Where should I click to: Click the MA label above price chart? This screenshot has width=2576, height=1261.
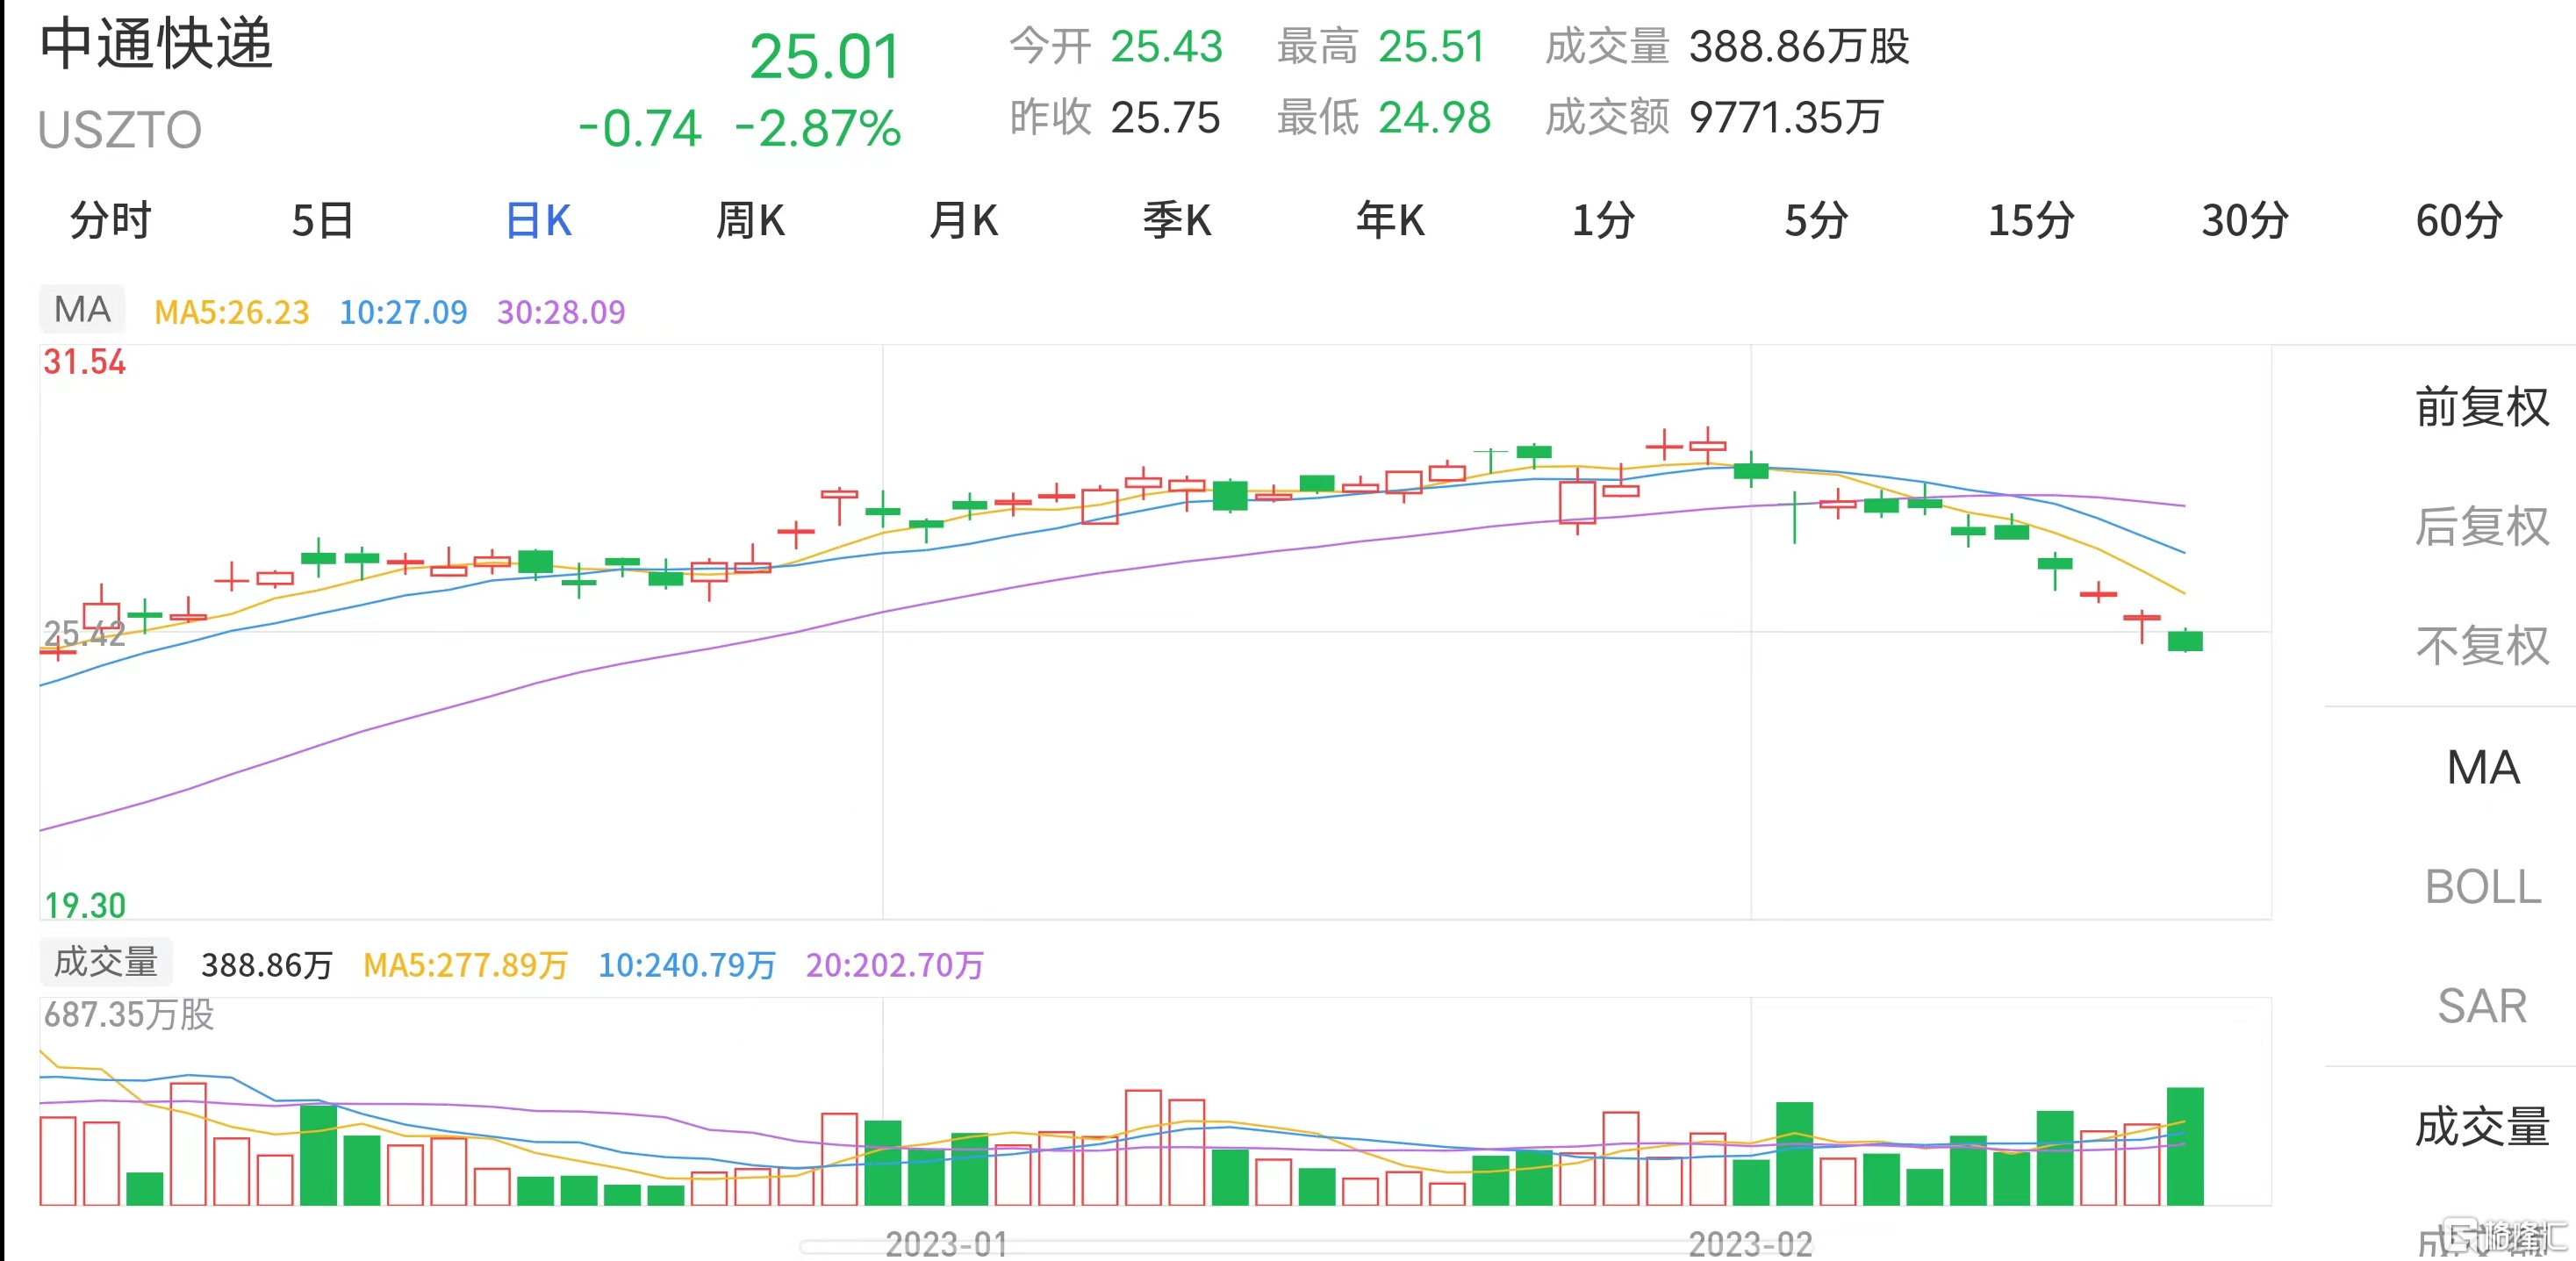(x=82, y=309)
